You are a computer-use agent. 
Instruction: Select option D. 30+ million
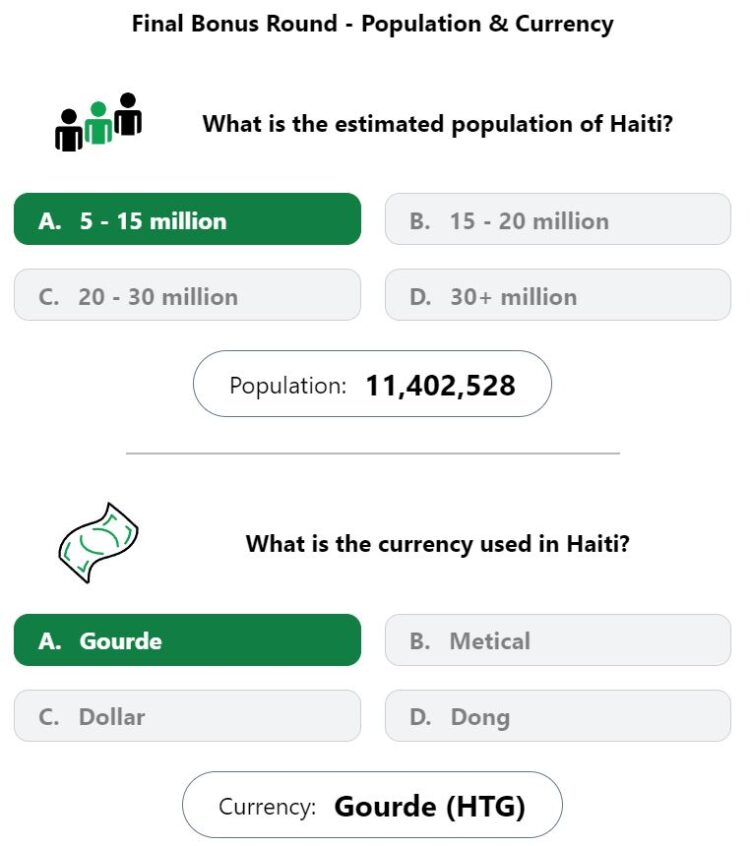point(558,295)
